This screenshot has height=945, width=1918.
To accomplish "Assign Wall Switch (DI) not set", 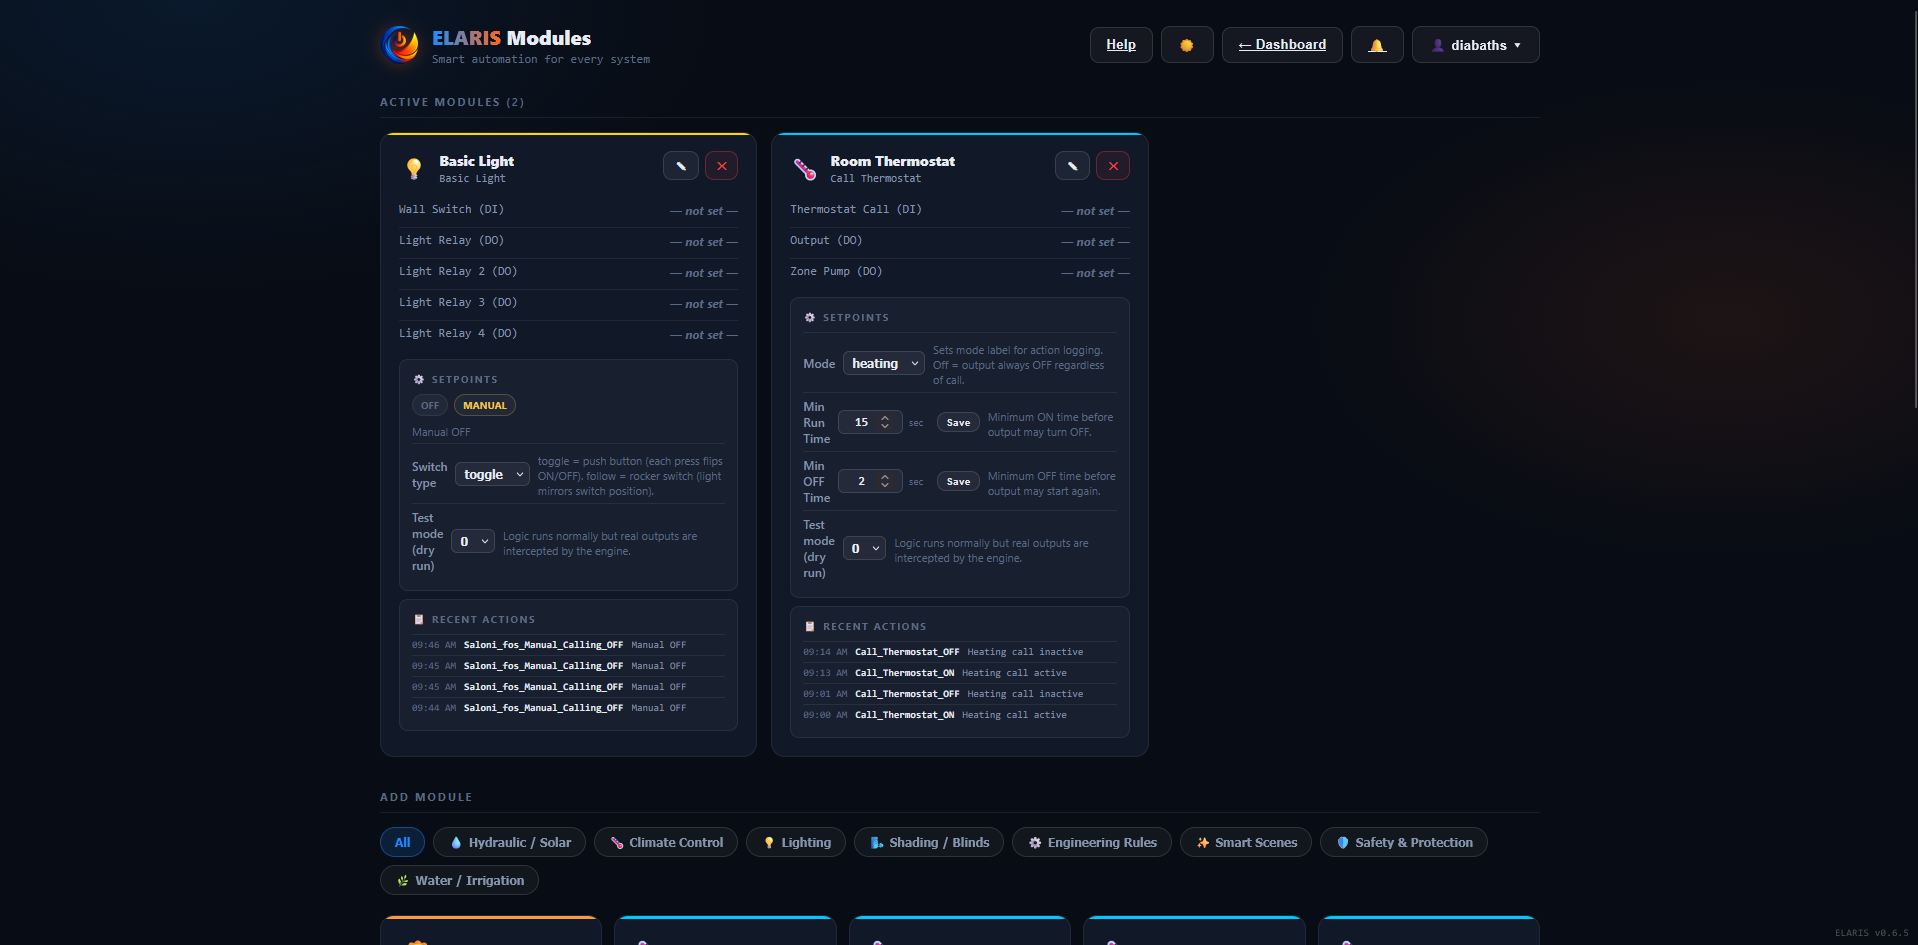I will pyautogui.click(x=704, y=211).
